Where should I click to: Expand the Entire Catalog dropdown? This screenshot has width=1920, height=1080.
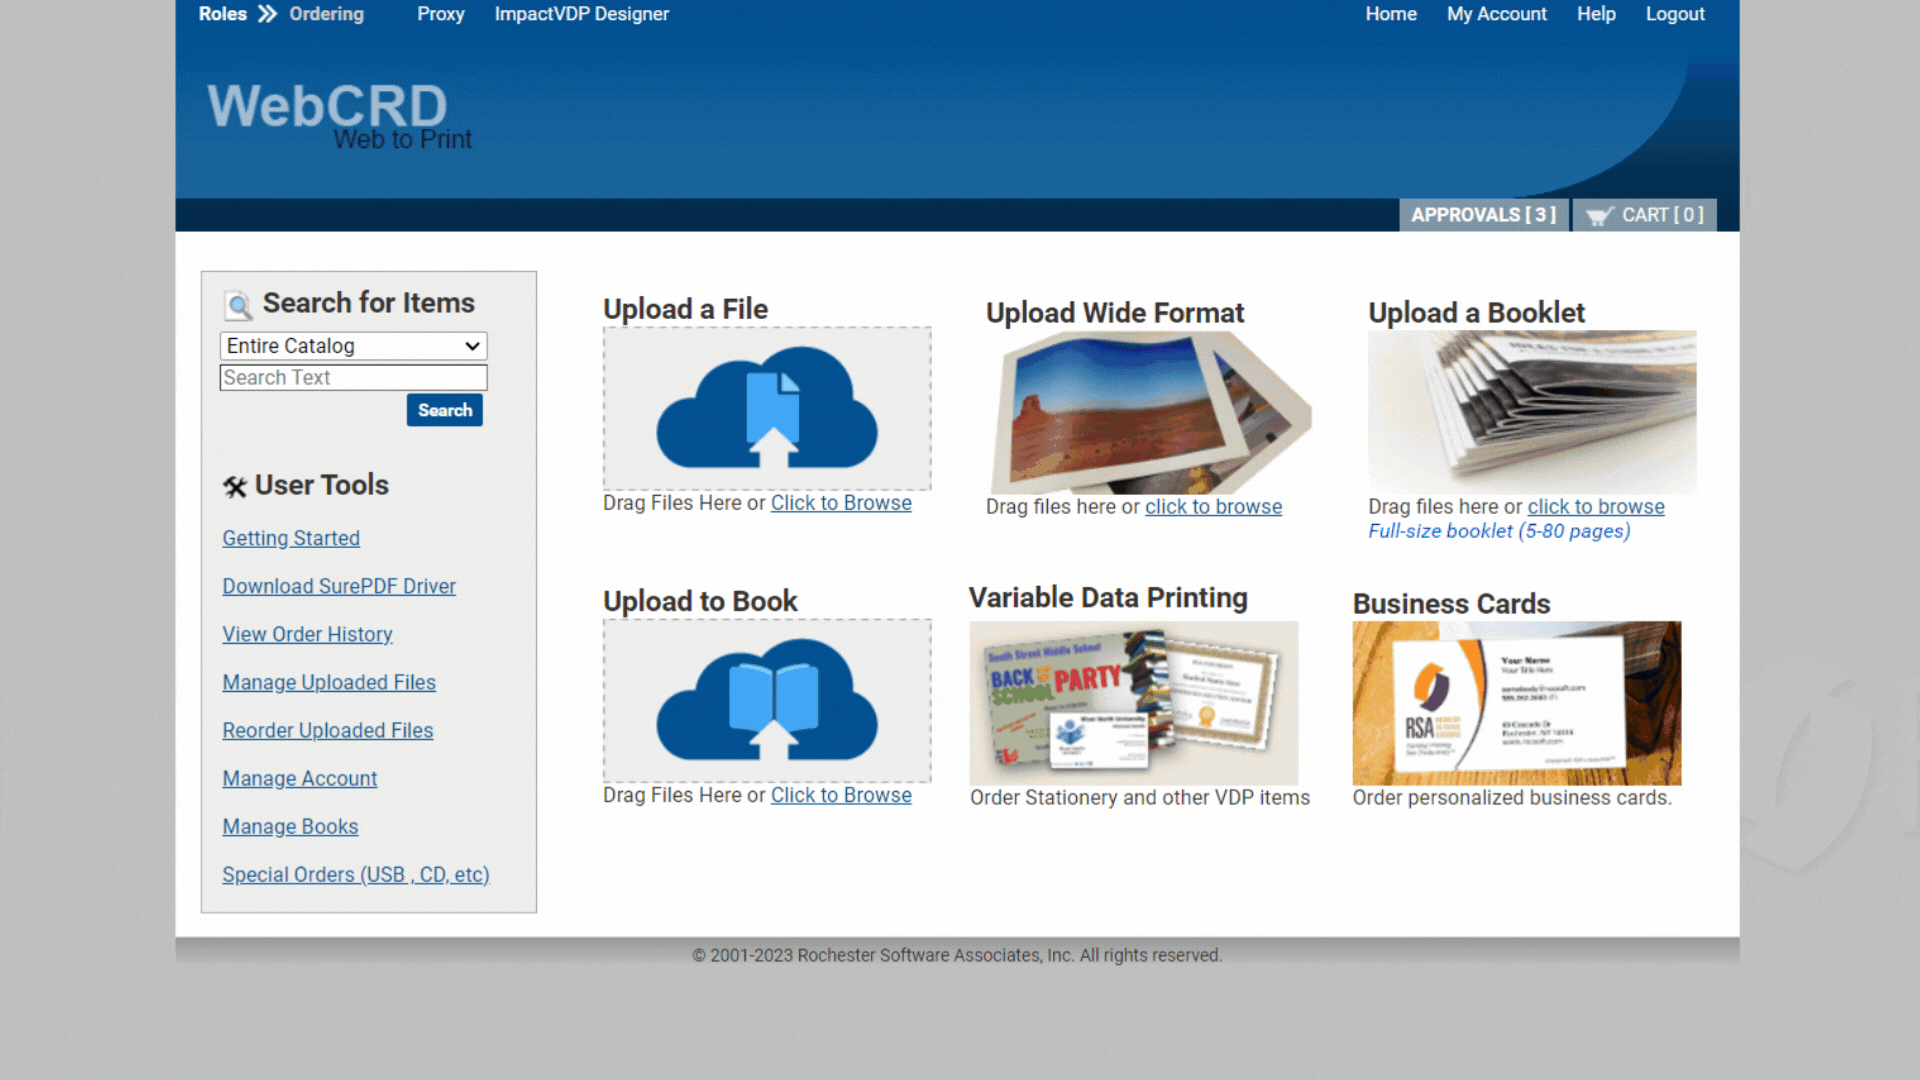[x=353, y=346]
